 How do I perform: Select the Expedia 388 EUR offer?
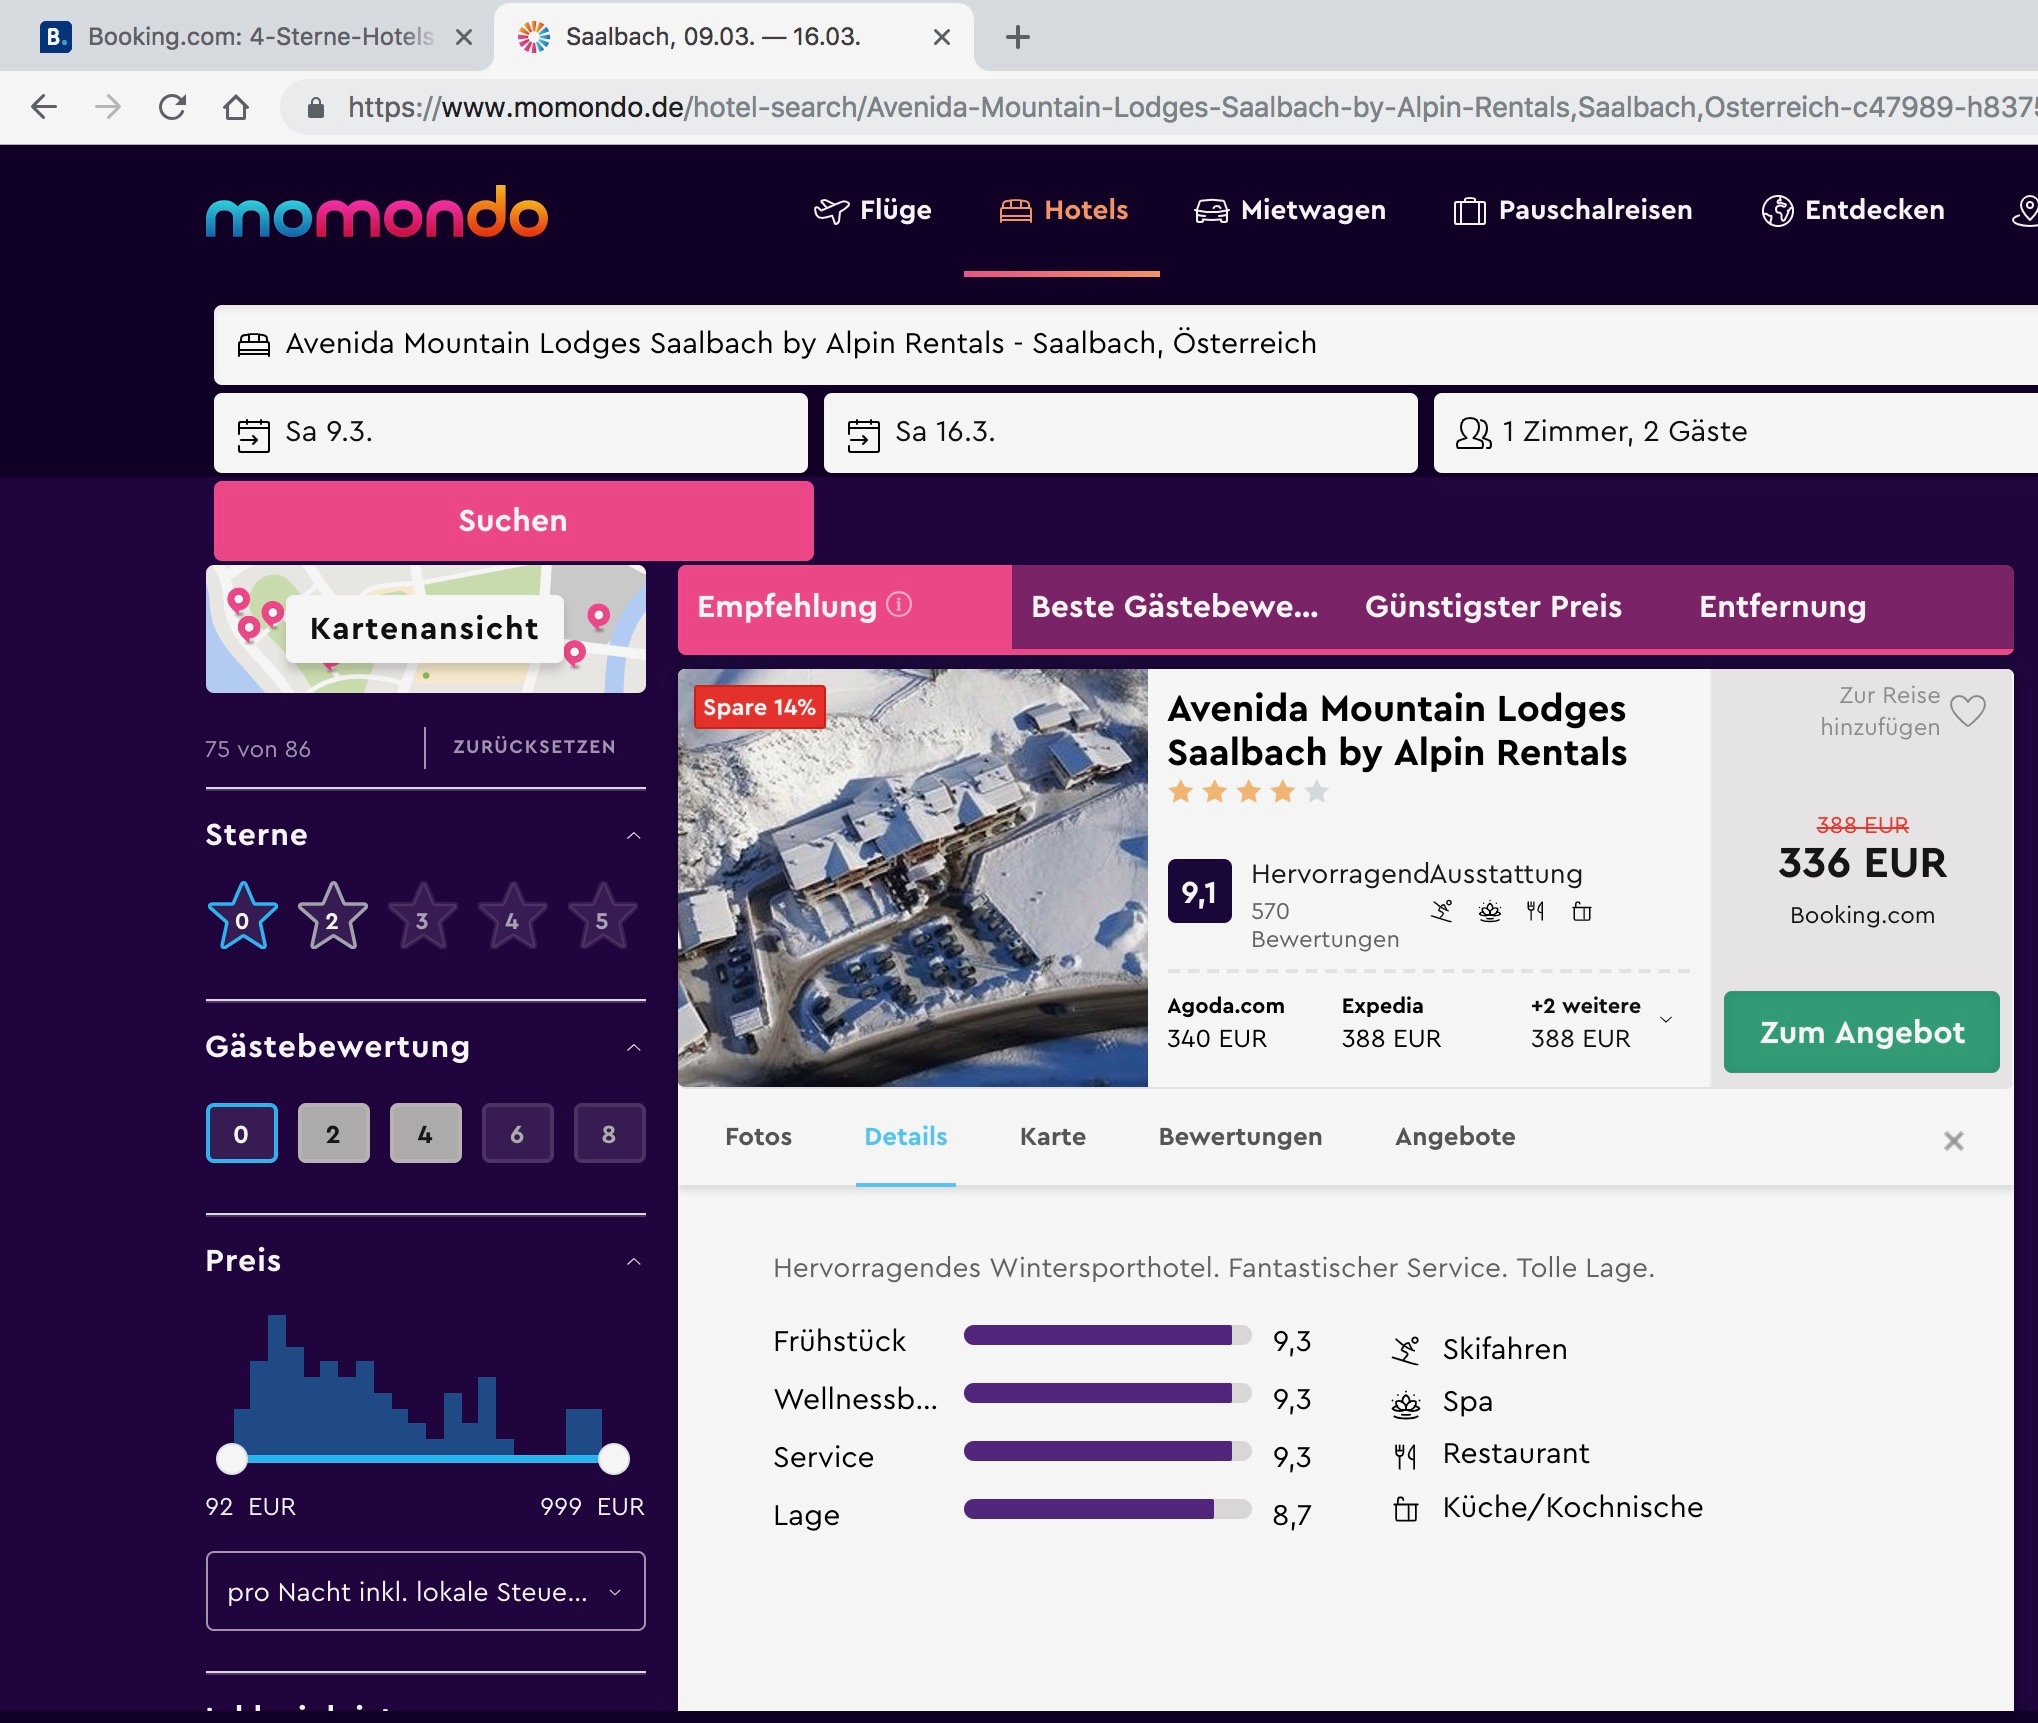pos(1391,1022)
